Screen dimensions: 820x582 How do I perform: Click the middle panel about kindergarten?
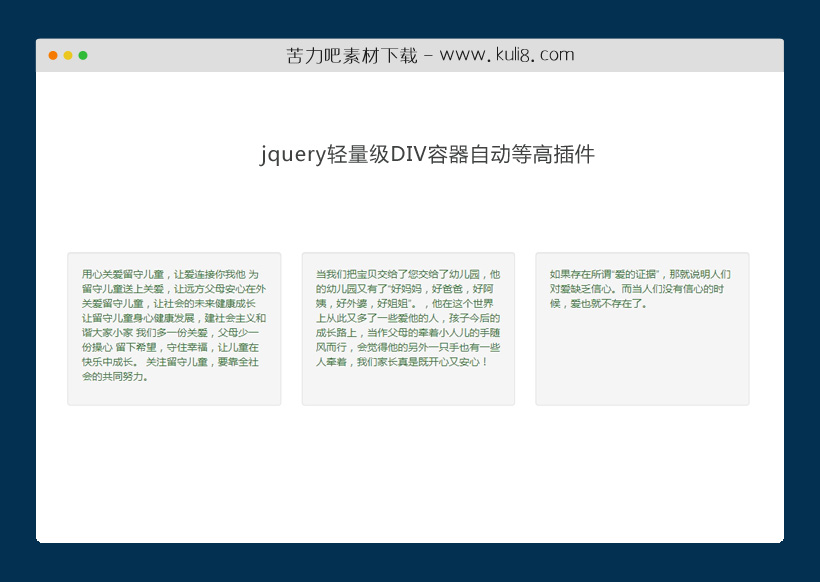410,327
